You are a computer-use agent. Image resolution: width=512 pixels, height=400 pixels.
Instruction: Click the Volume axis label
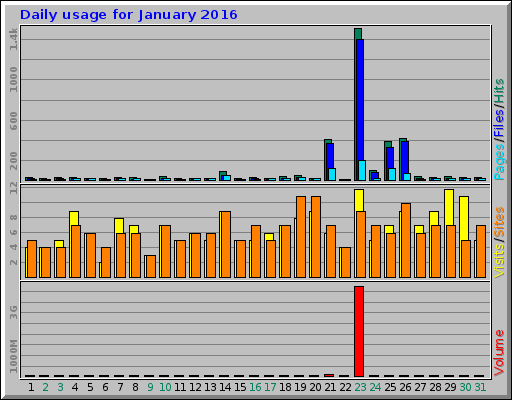(x=499, y=353)
